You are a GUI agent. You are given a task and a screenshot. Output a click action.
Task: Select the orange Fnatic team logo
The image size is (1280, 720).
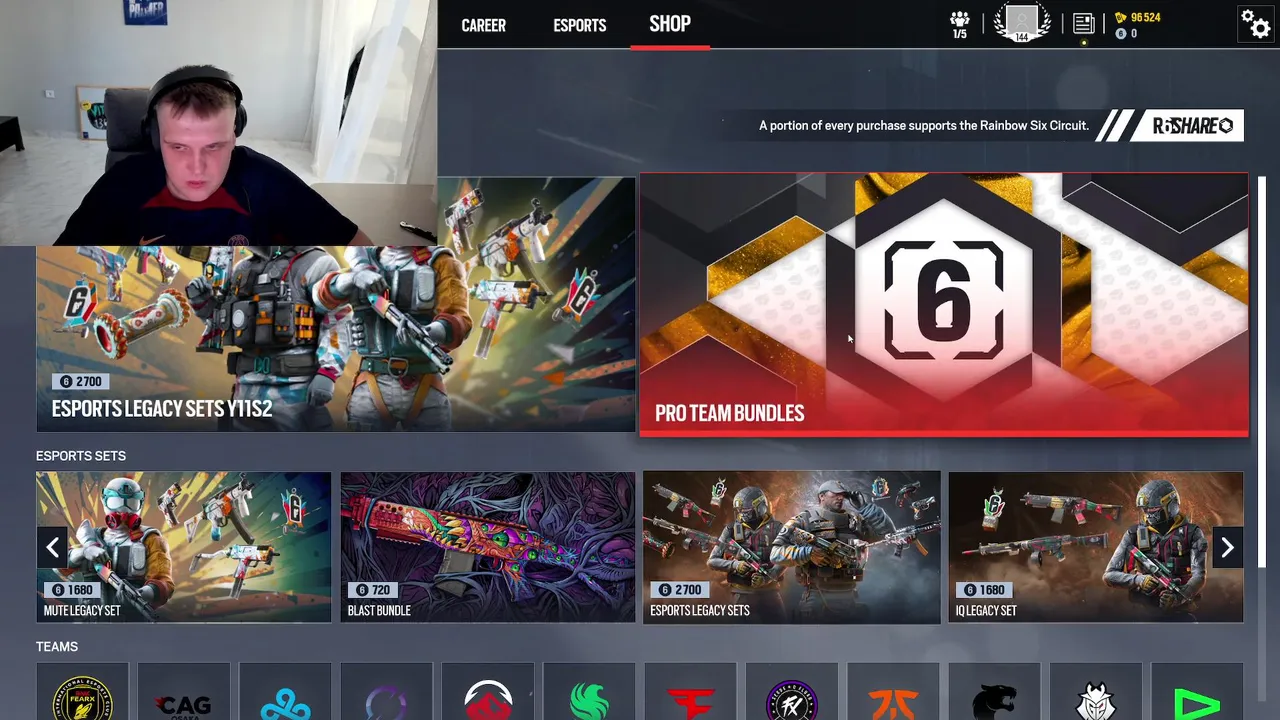pos(893,692)
